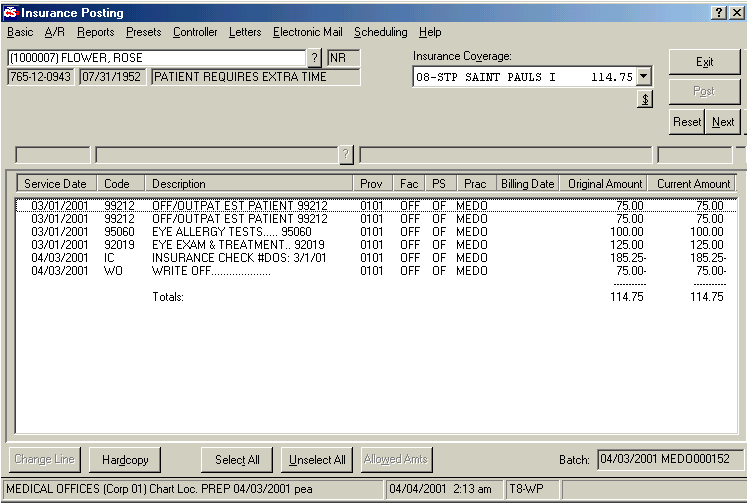Image resolution: width=747 pixels, height=504 pixels.
Task: Click the Reset button
Action: click(686, 122)
